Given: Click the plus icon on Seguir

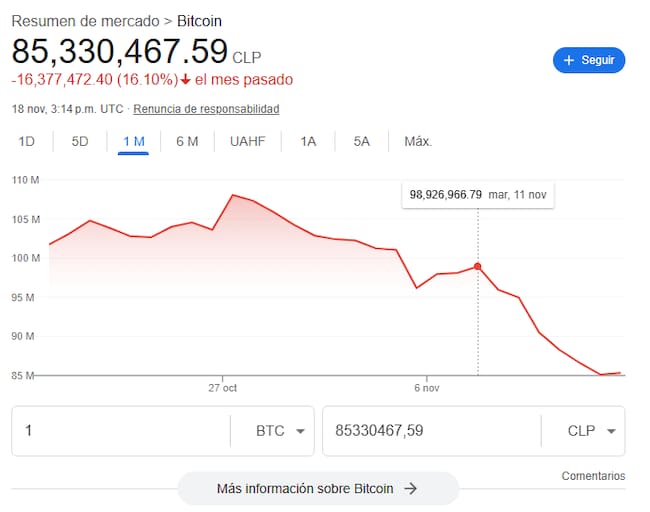Looking at the screenshot, I should click(569, 60).
